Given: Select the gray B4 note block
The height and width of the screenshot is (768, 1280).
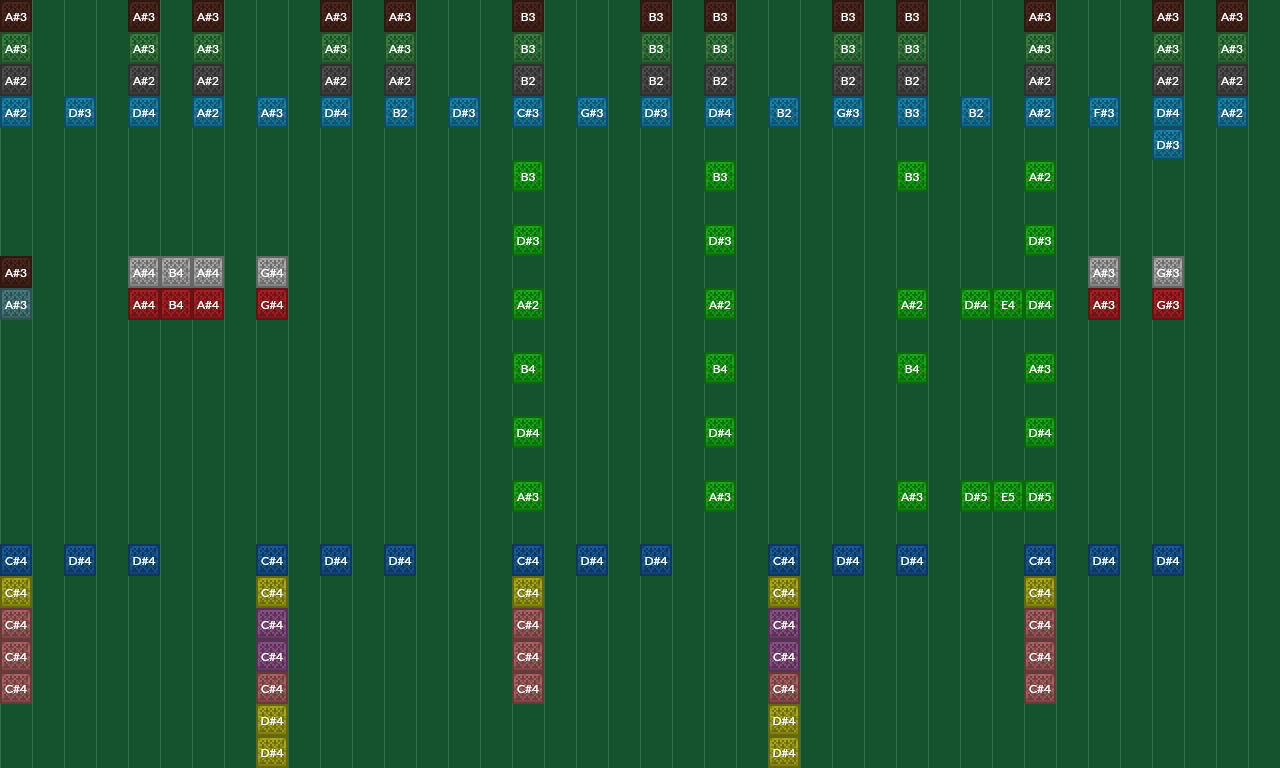Looking at the screenshot, I should pyautogui.click(x=176, y=272).
